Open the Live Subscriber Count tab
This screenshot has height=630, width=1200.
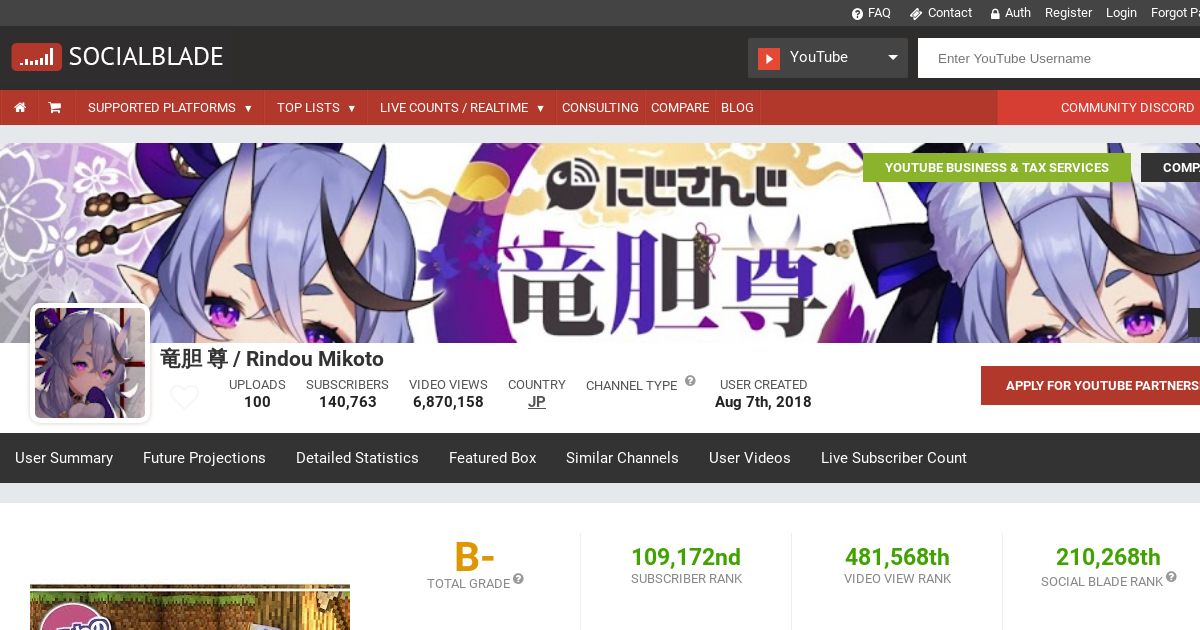(894, 458)
